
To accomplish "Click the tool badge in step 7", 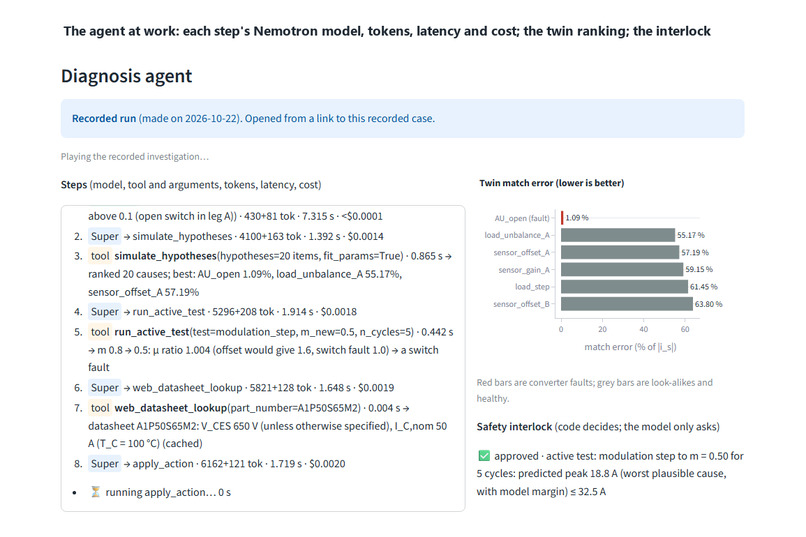I will [100, 408].
